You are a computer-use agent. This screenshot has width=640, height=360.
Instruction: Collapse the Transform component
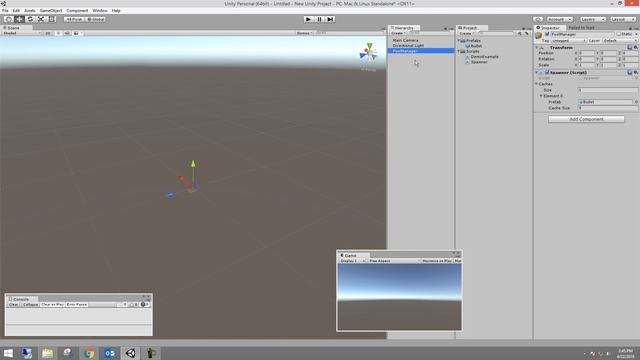(x=536, y=47)
